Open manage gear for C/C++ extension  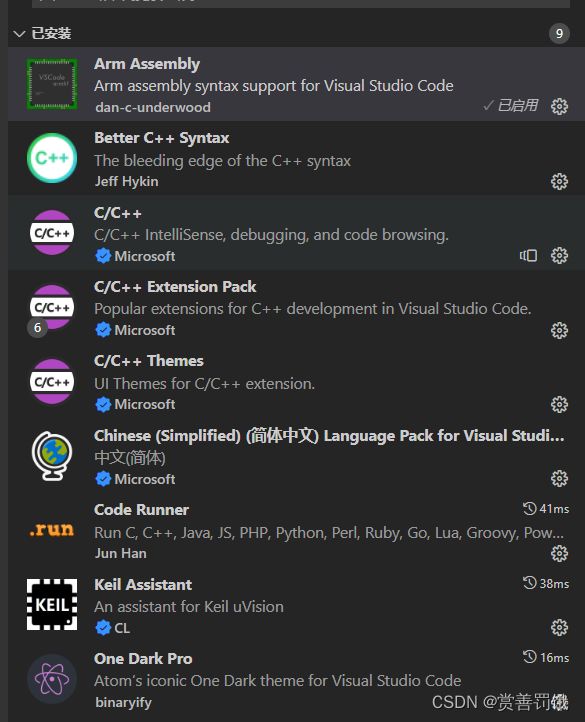coord(559,256)
